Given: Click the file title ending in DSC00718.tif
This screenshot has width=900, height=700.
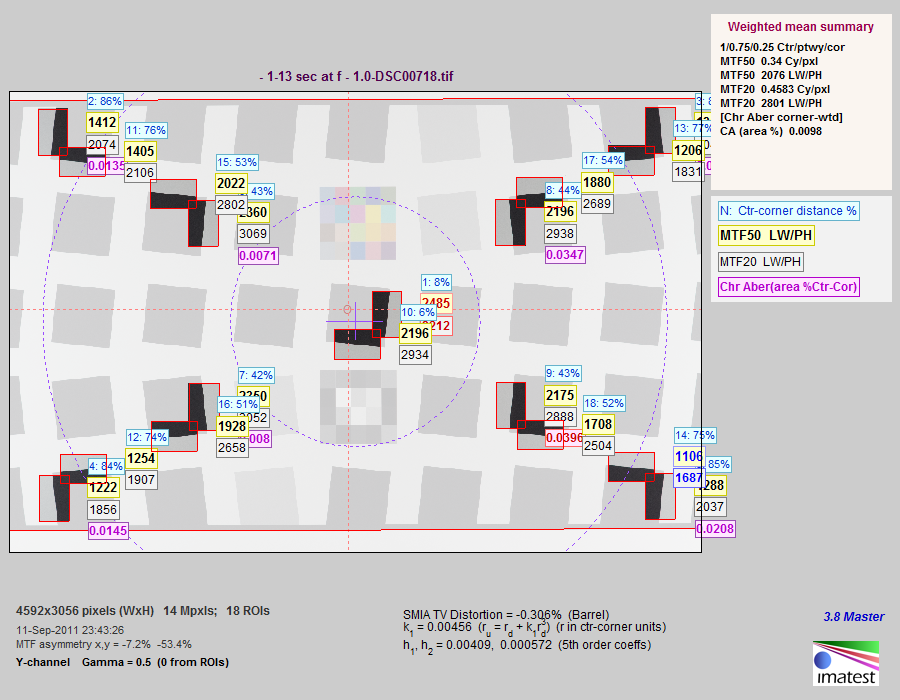Looking at the screenshot, I should tap(356, 76).
